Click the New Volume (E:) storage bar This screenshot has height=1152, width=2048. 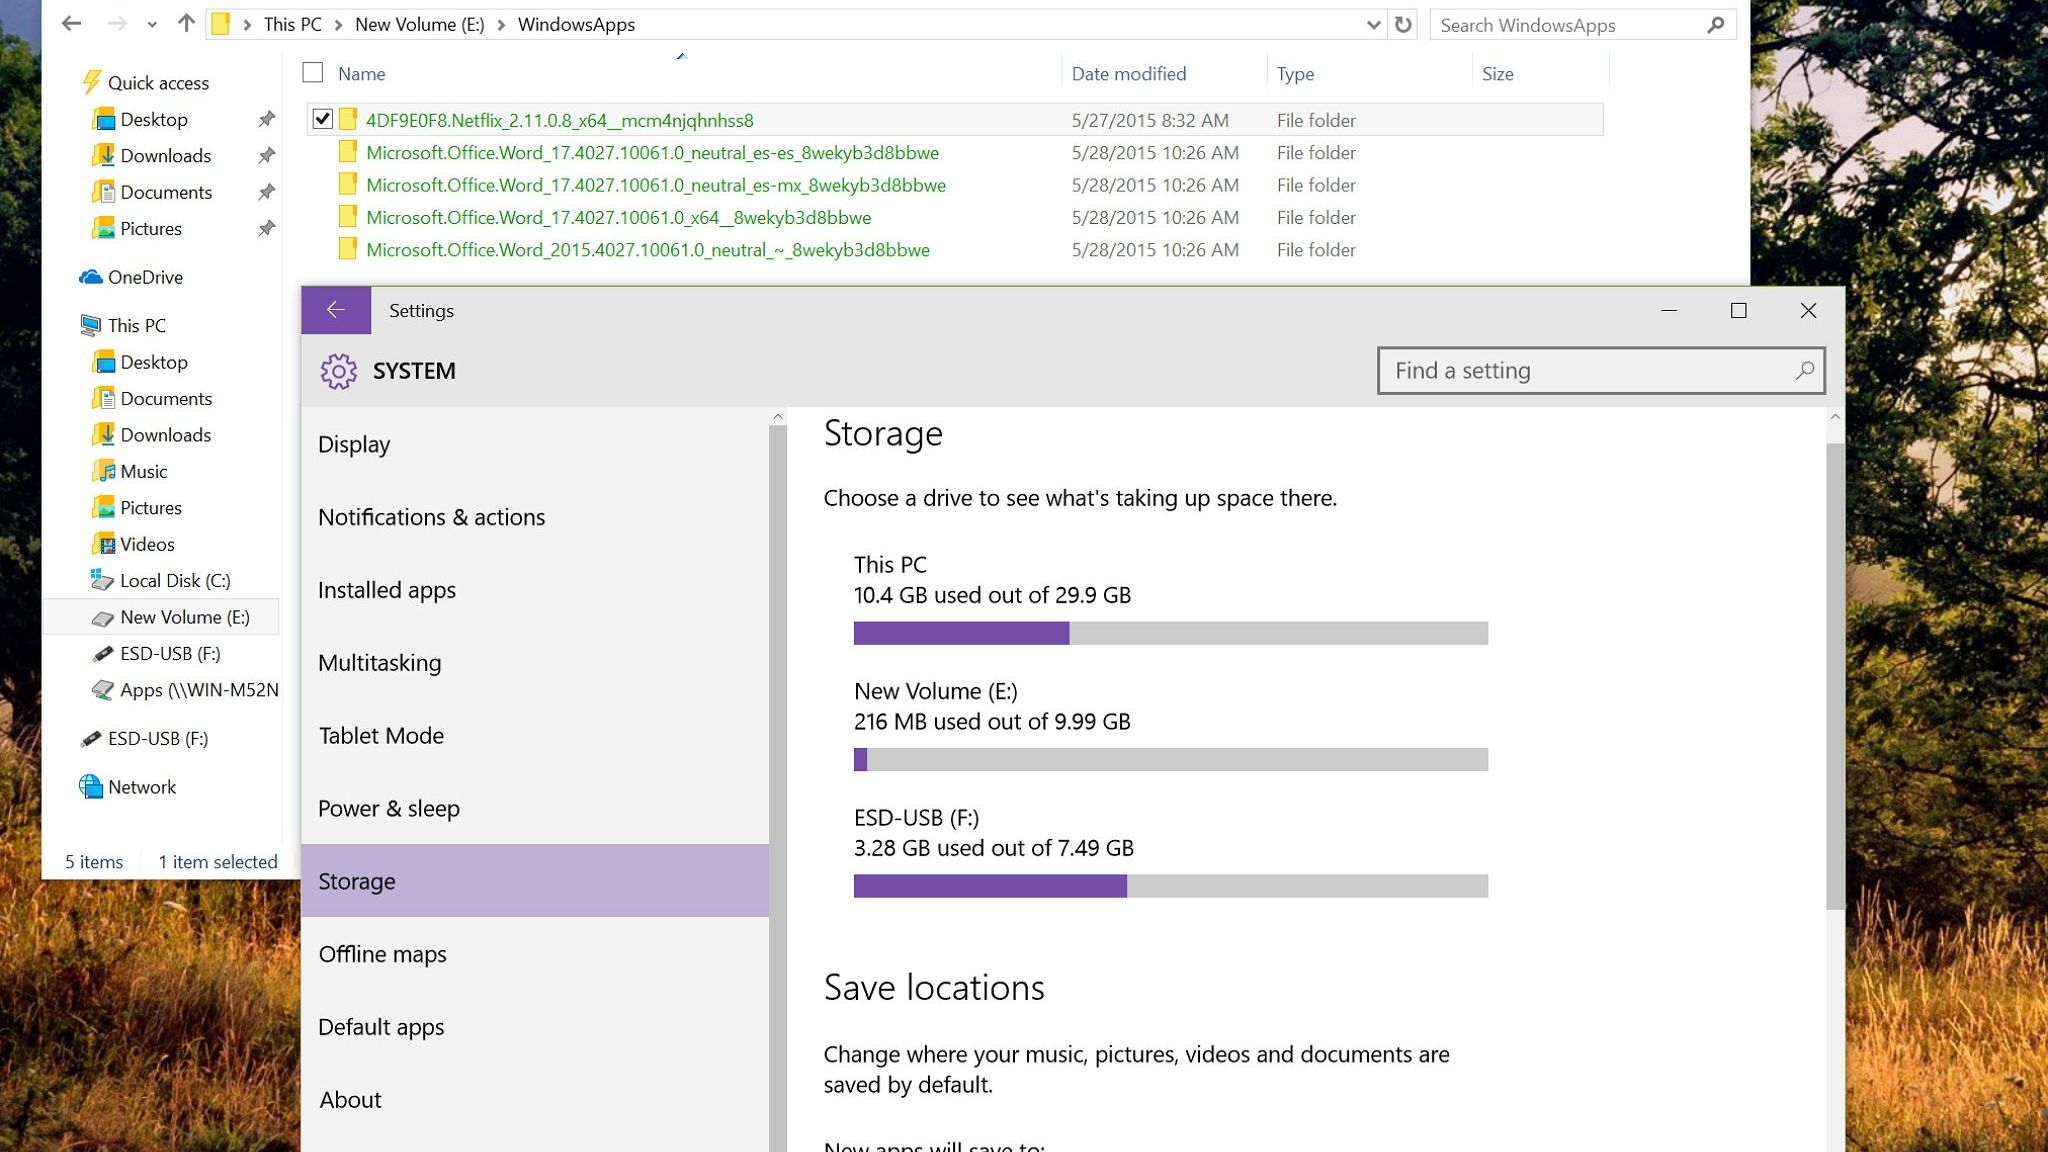1170,759
